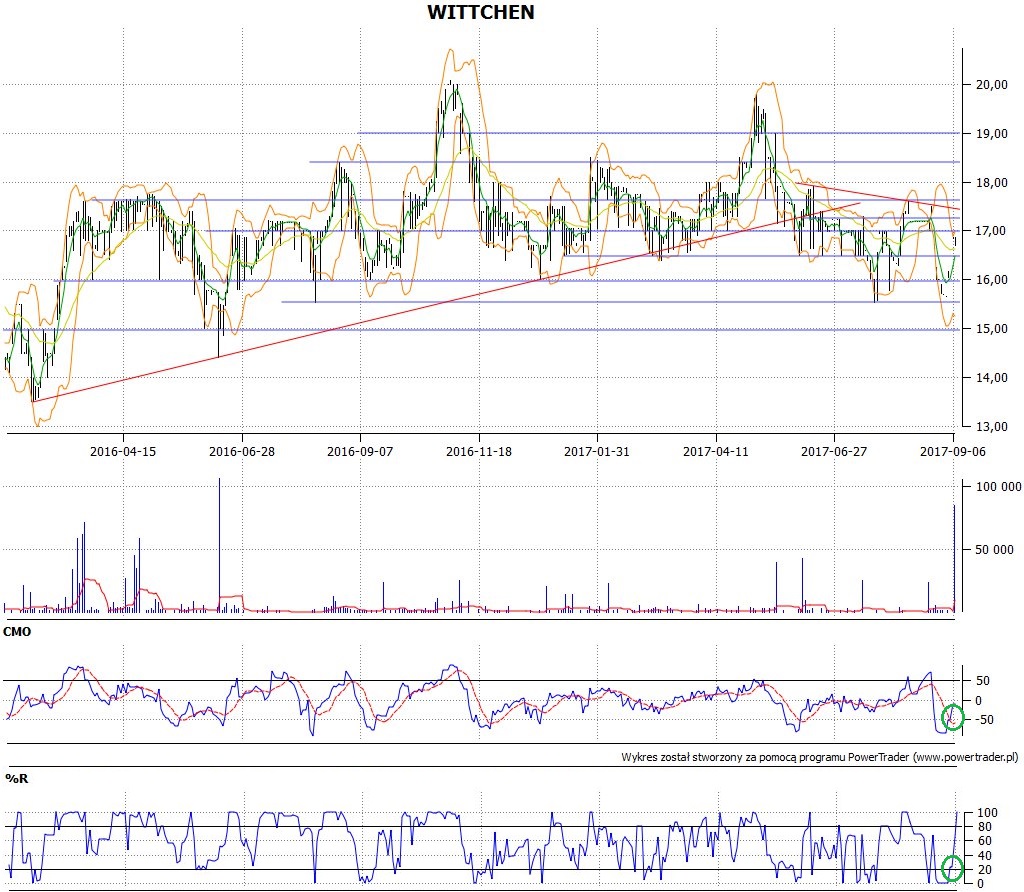Click the 2016-11-18 date label
This screenshot has height=892, width=1024.
click(x=479, y=451)
